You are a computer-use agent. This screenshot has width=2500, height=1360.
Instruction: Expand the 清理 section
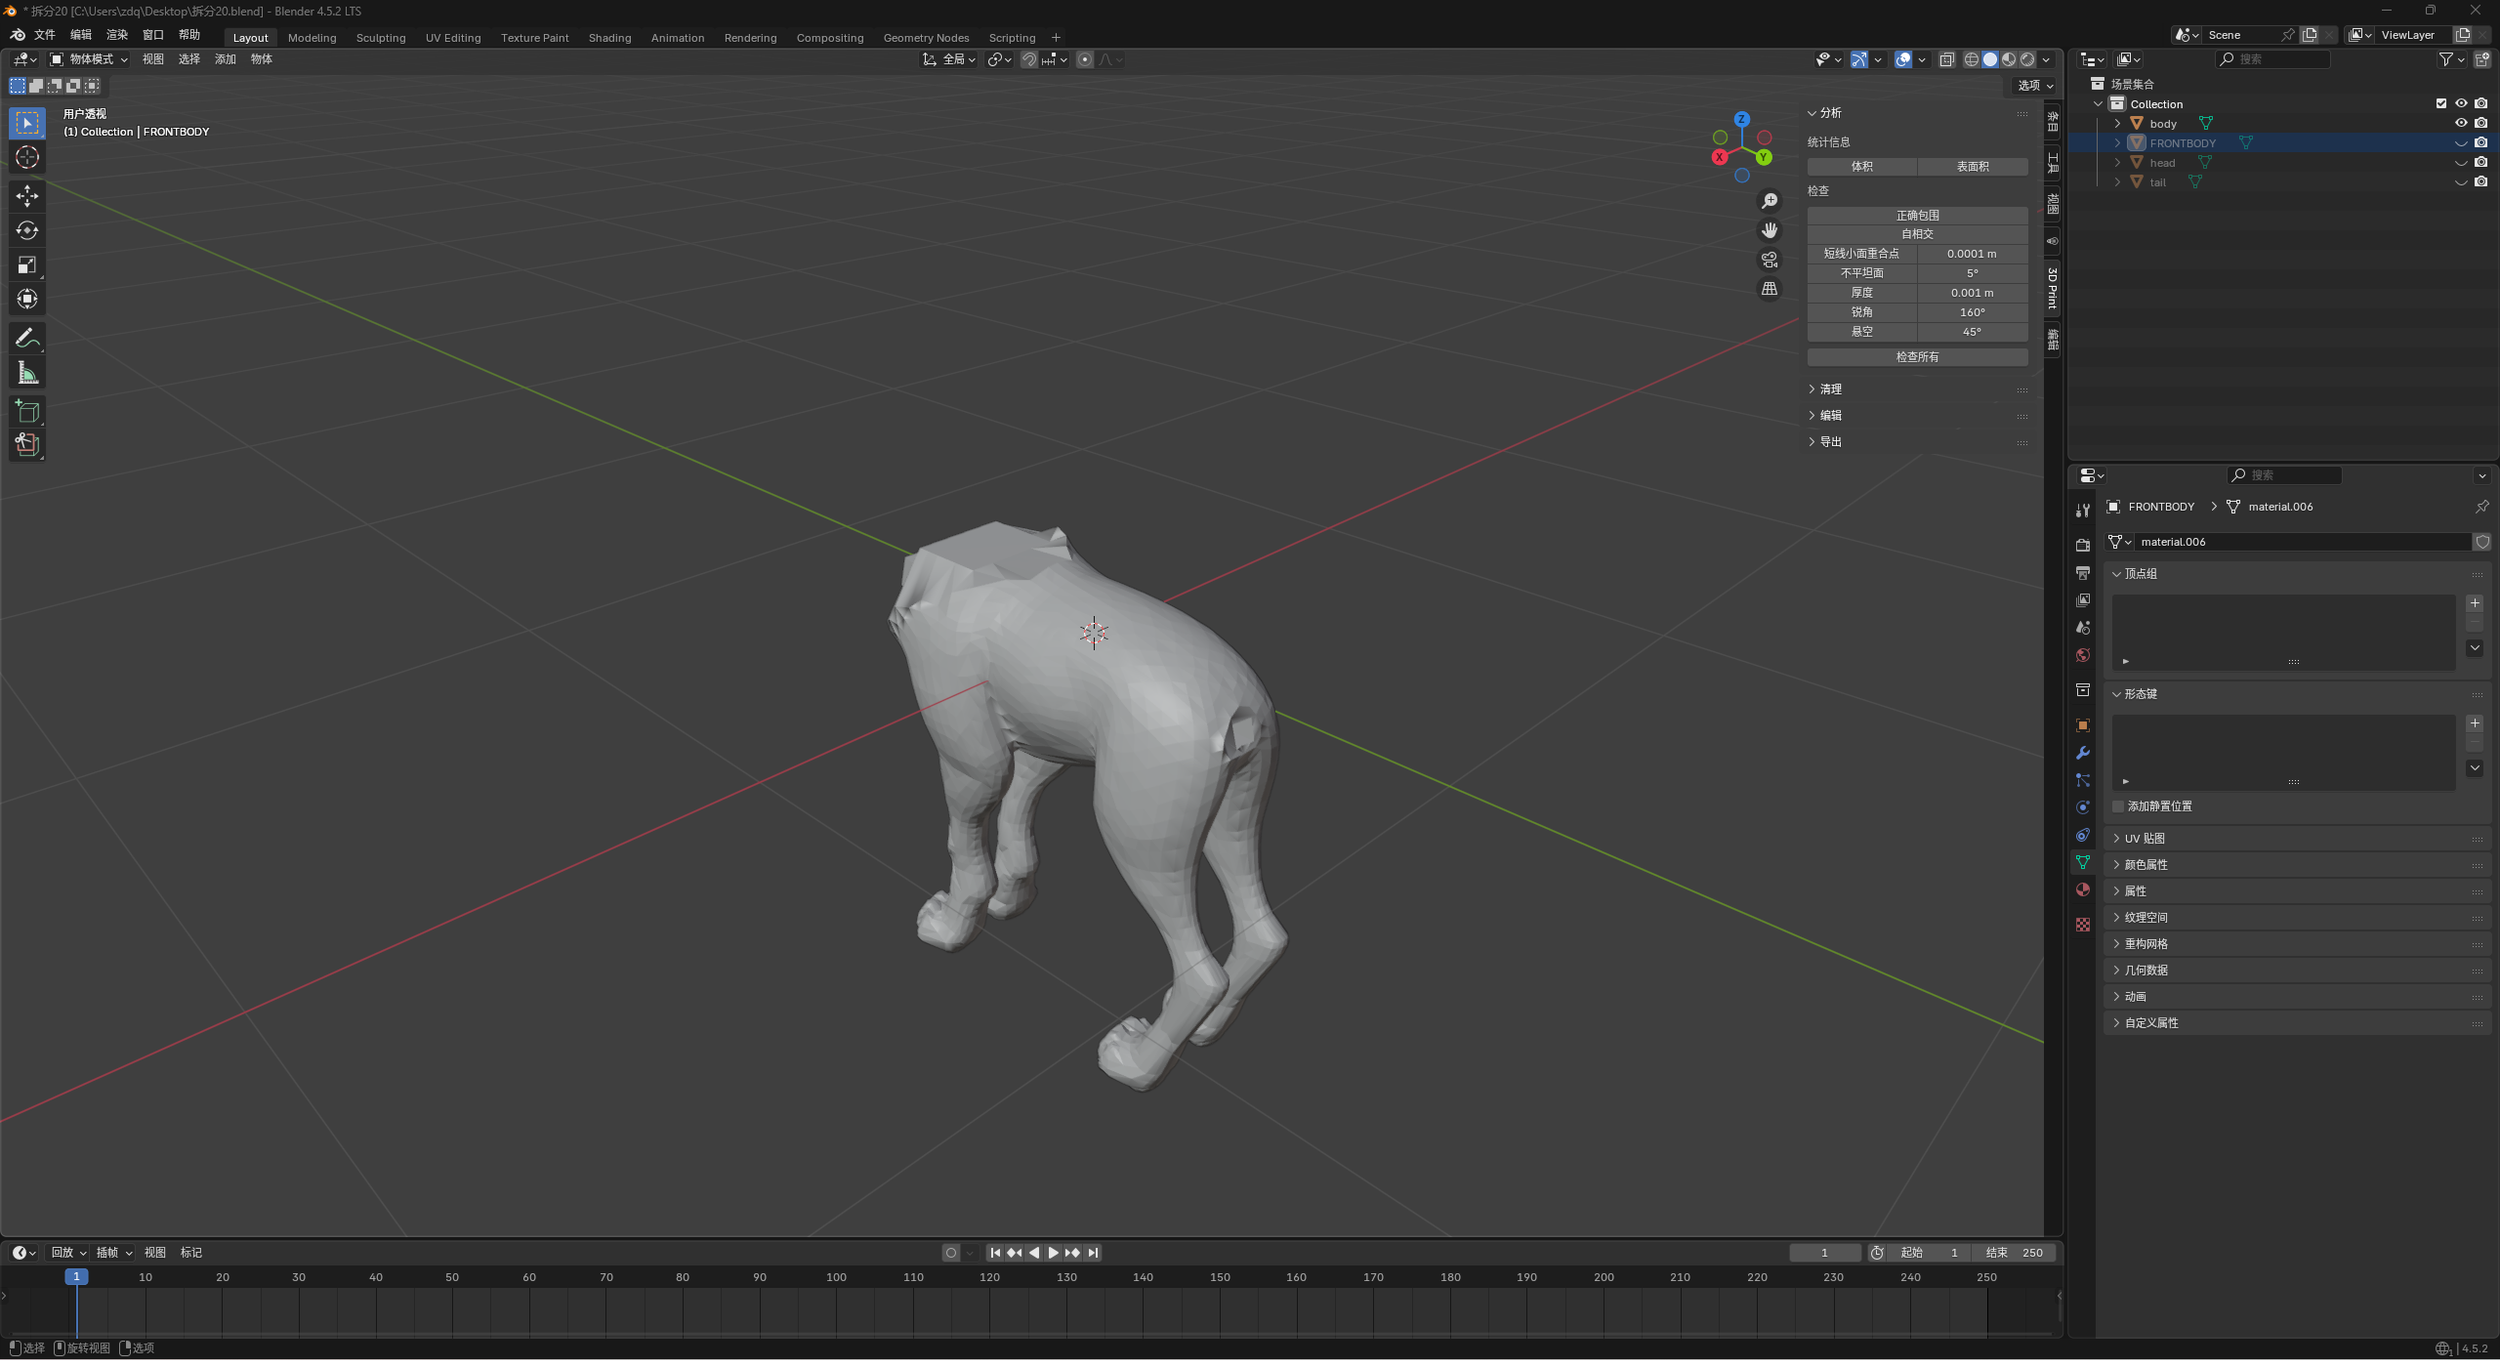(x=1830, y=389)
